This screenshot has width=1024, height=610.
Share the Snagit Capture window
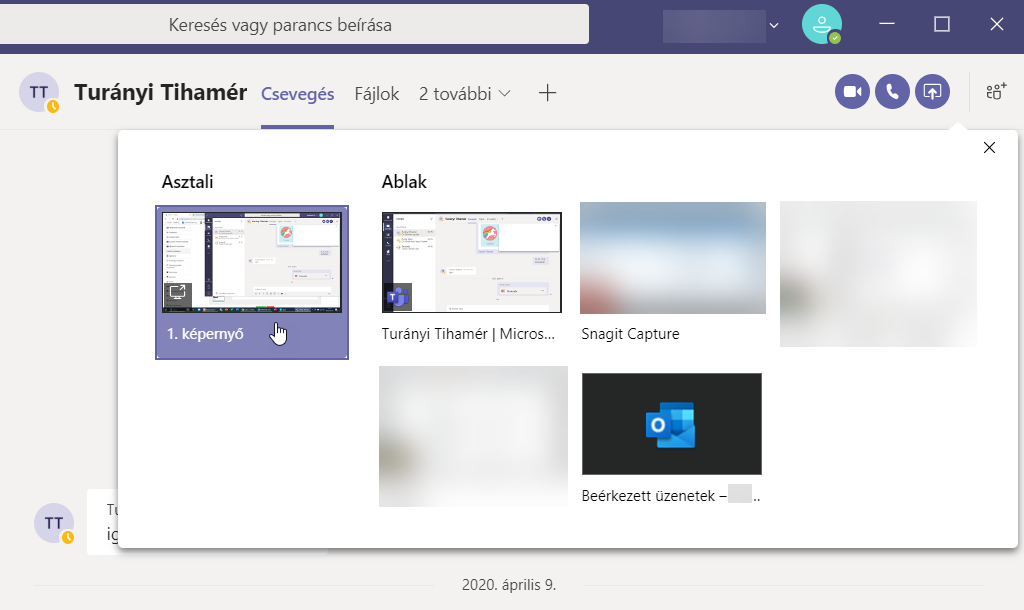pos(672,259)
